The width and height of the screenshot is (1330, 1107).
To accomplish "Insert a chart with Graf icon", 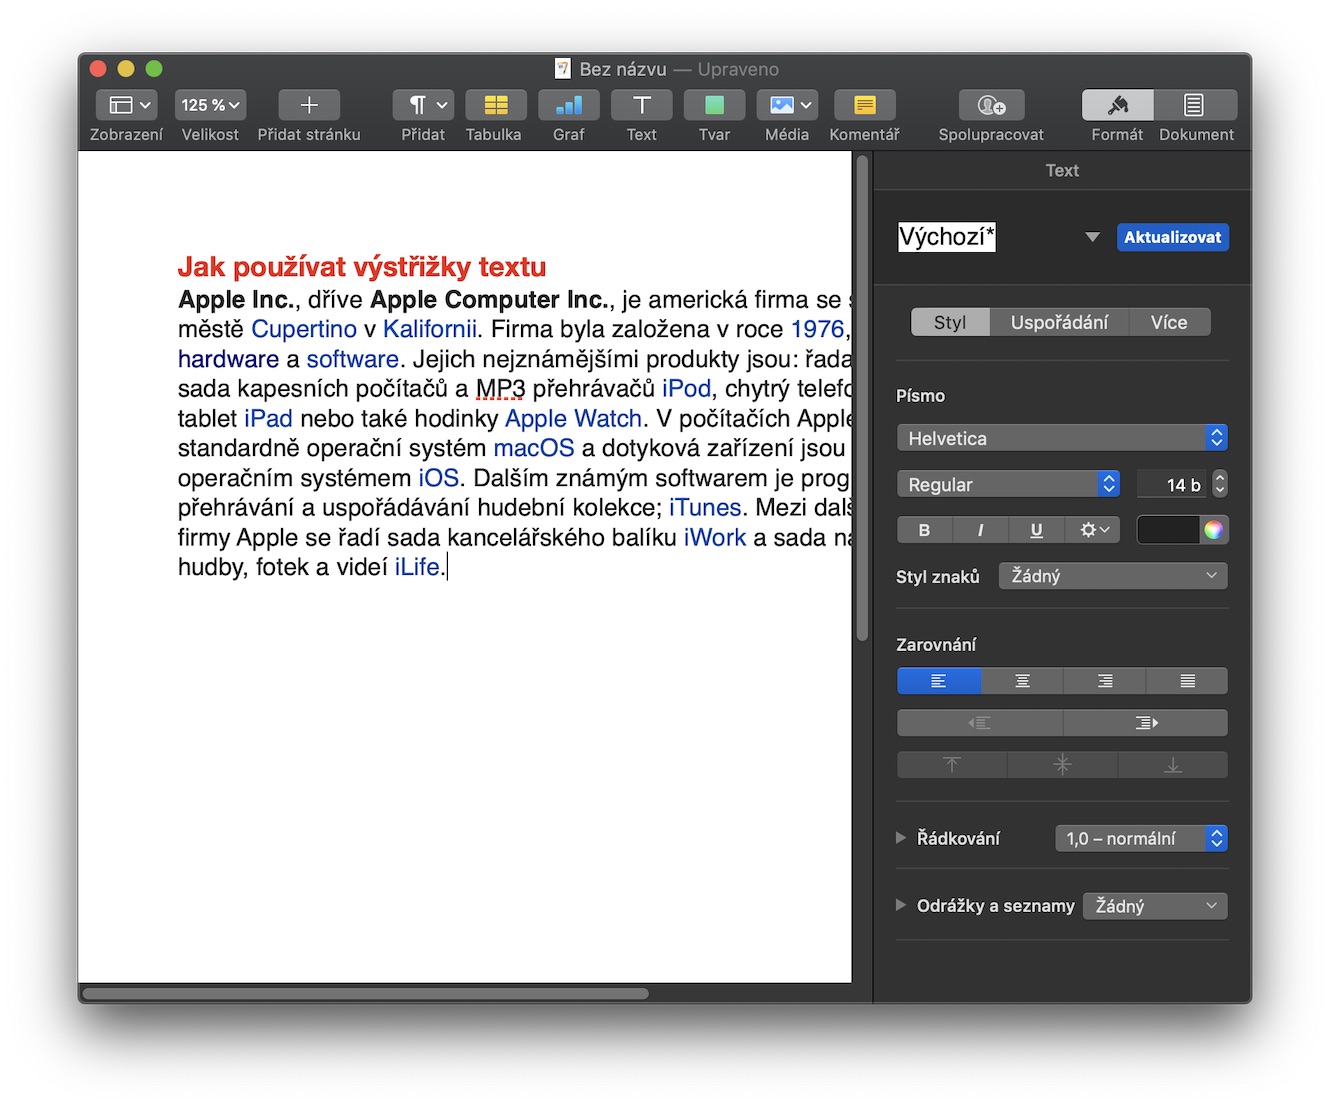I will coord(569,105).
